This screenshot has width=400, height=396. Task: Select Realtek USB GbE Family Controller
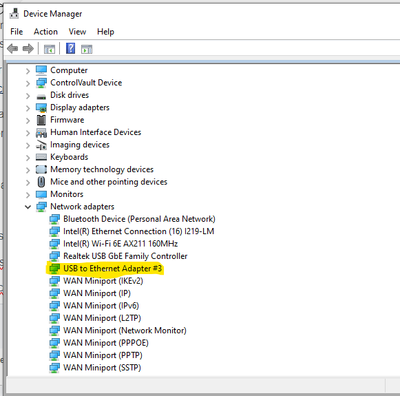point(125,256)
